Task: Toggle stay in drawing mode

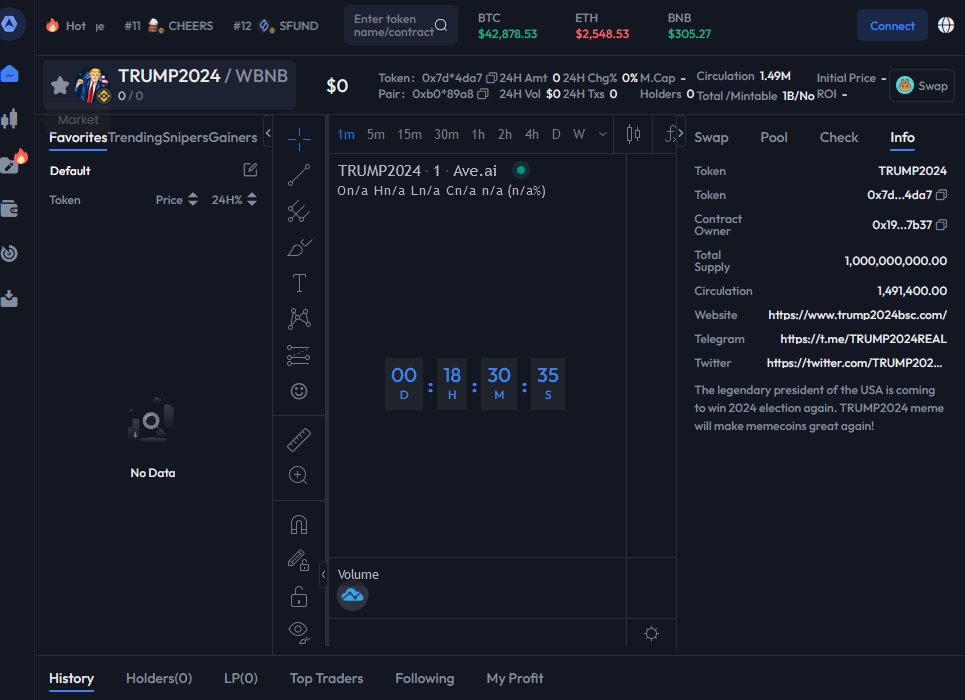Action: tap(298, 560)
